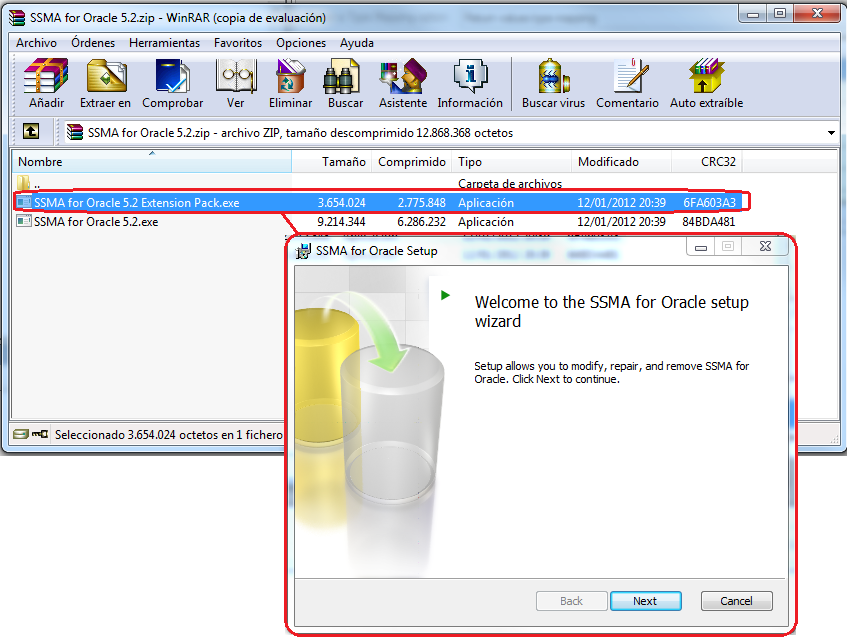Click the Favoritos menu
847x642 pixels.
(238, 43)
